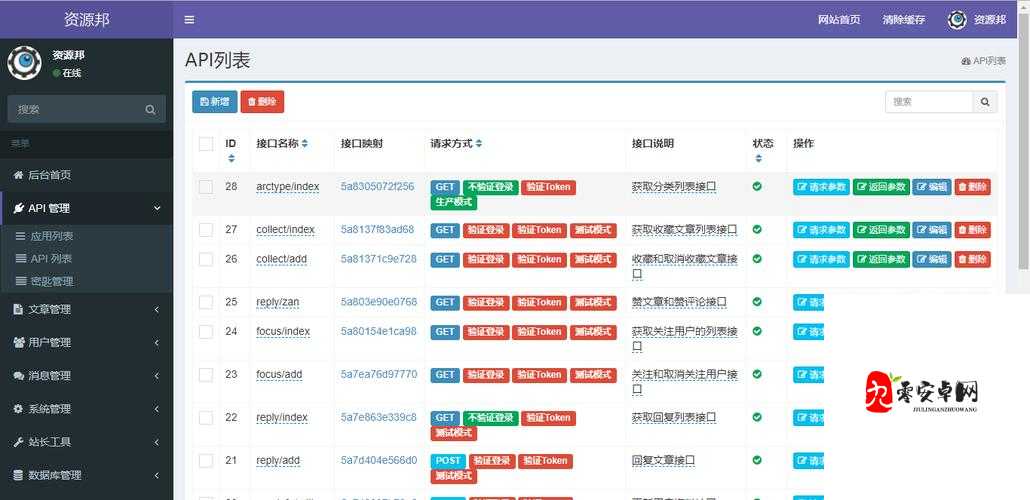This screenshot has height=500, width=1030.
Task: Click the blue 新增 button
Action: coord(215,102)
